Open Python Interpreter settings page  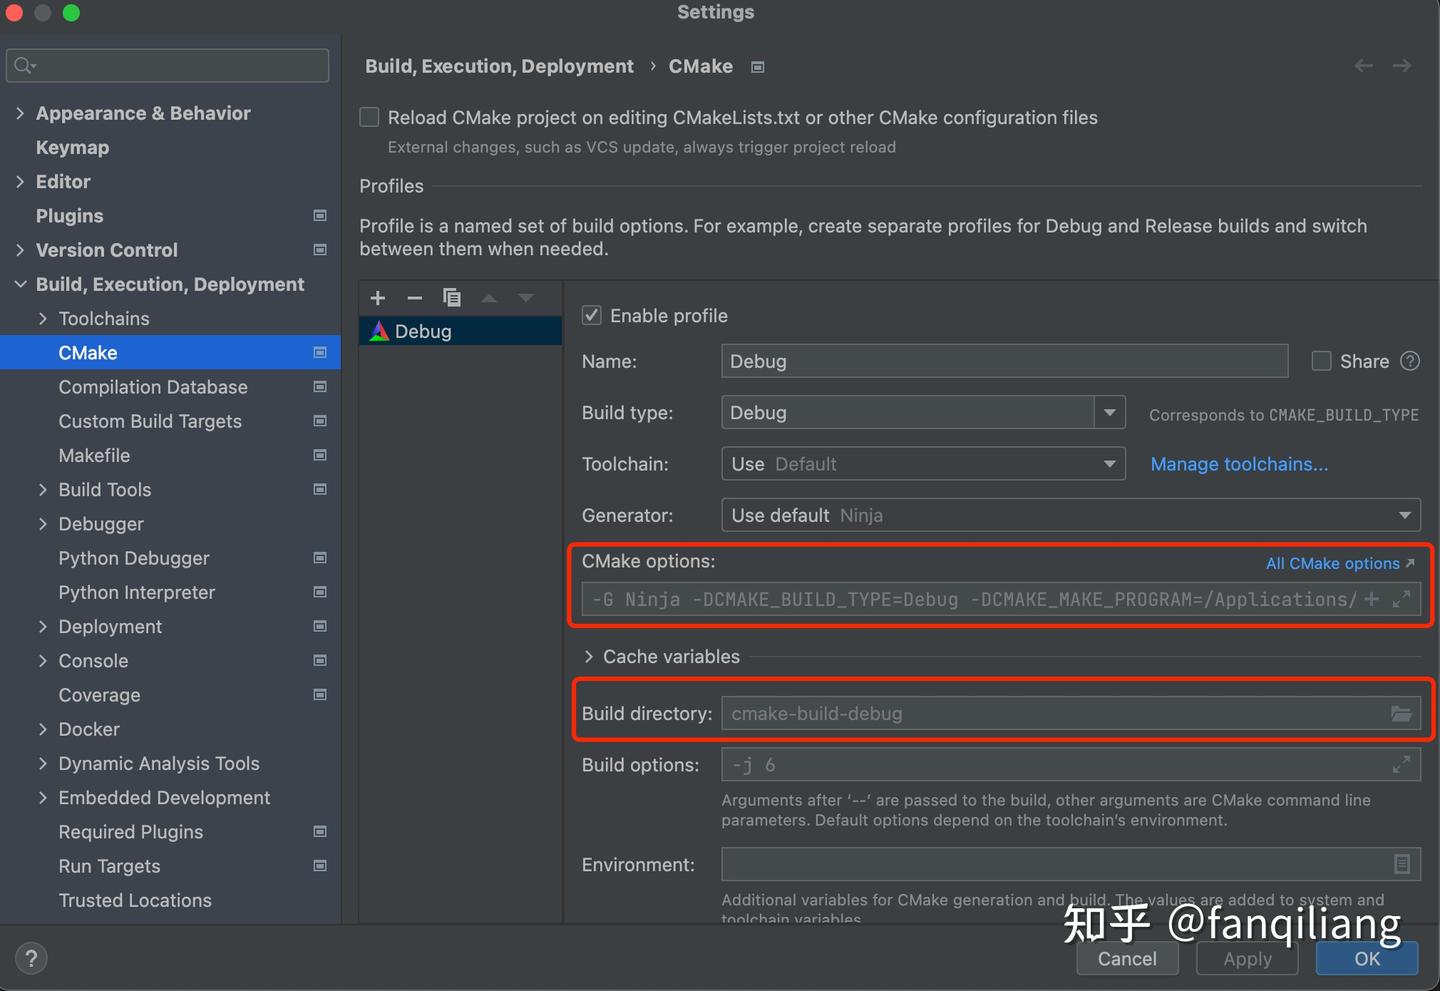(x=137, y=592)
